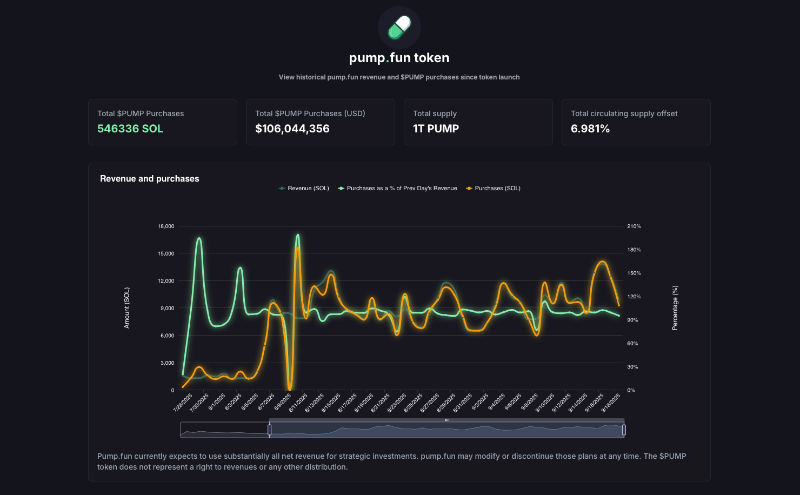Click the "Amount (SOL)" left axis title
Image resolution: width=800 pixels, height=495 pixels.
tap(127, 308)
